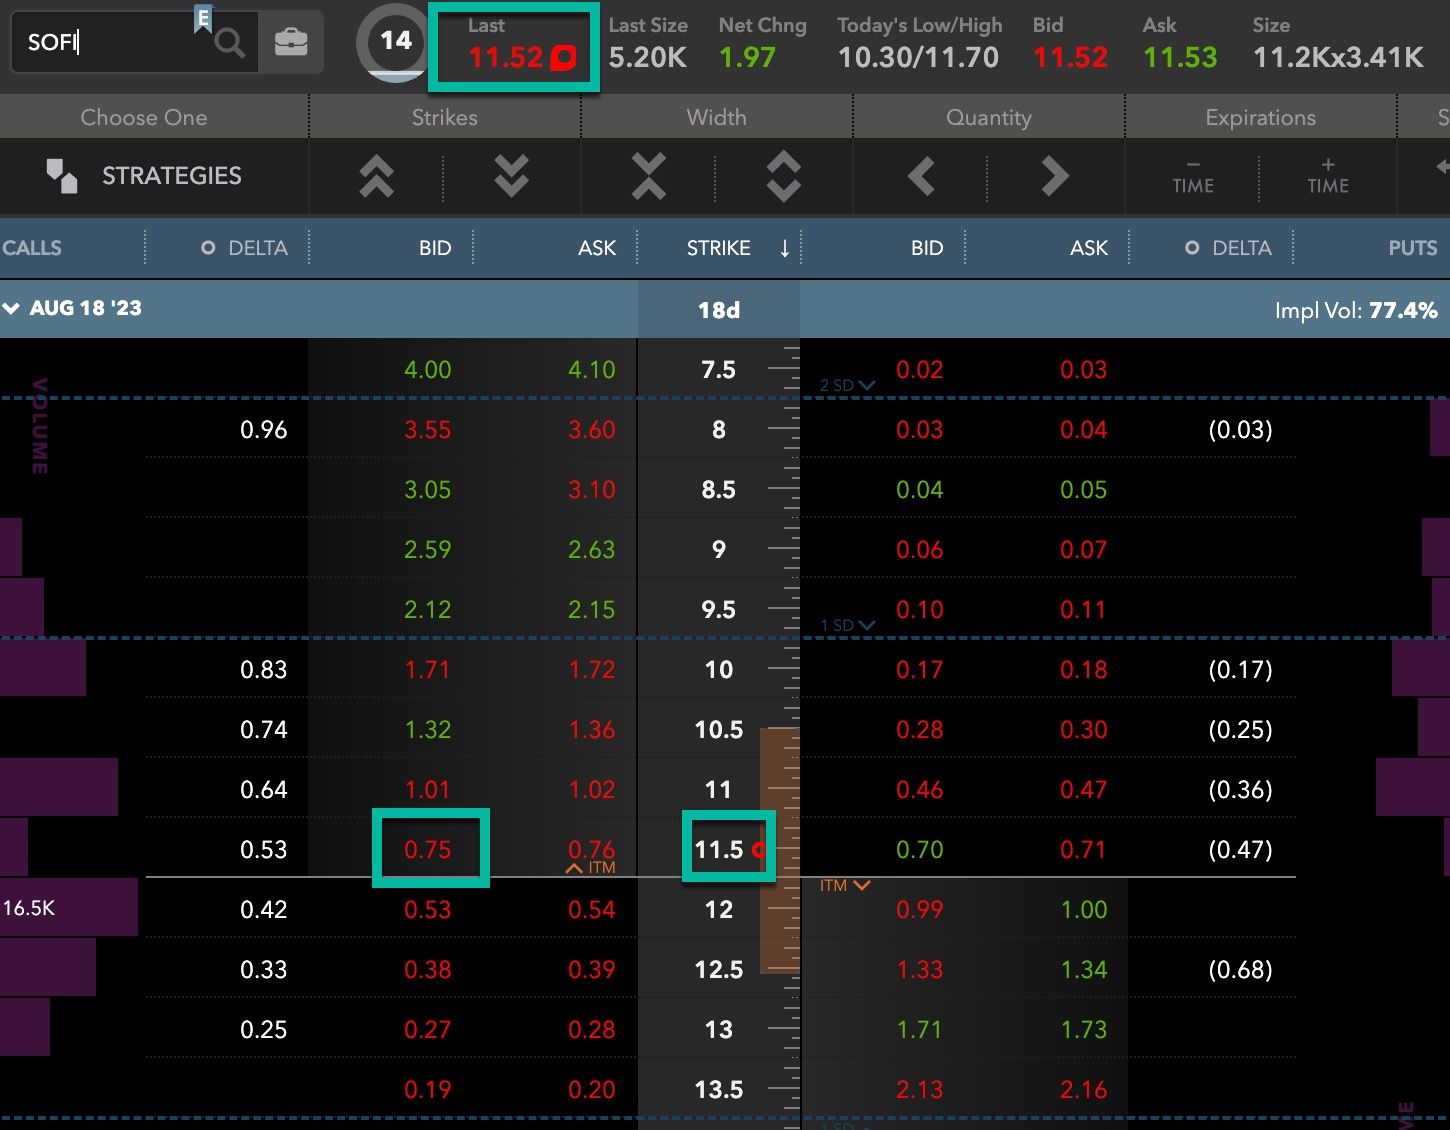Expand the 2 SD range marker
The image size is (1450, 1130).
click(847, 385)
